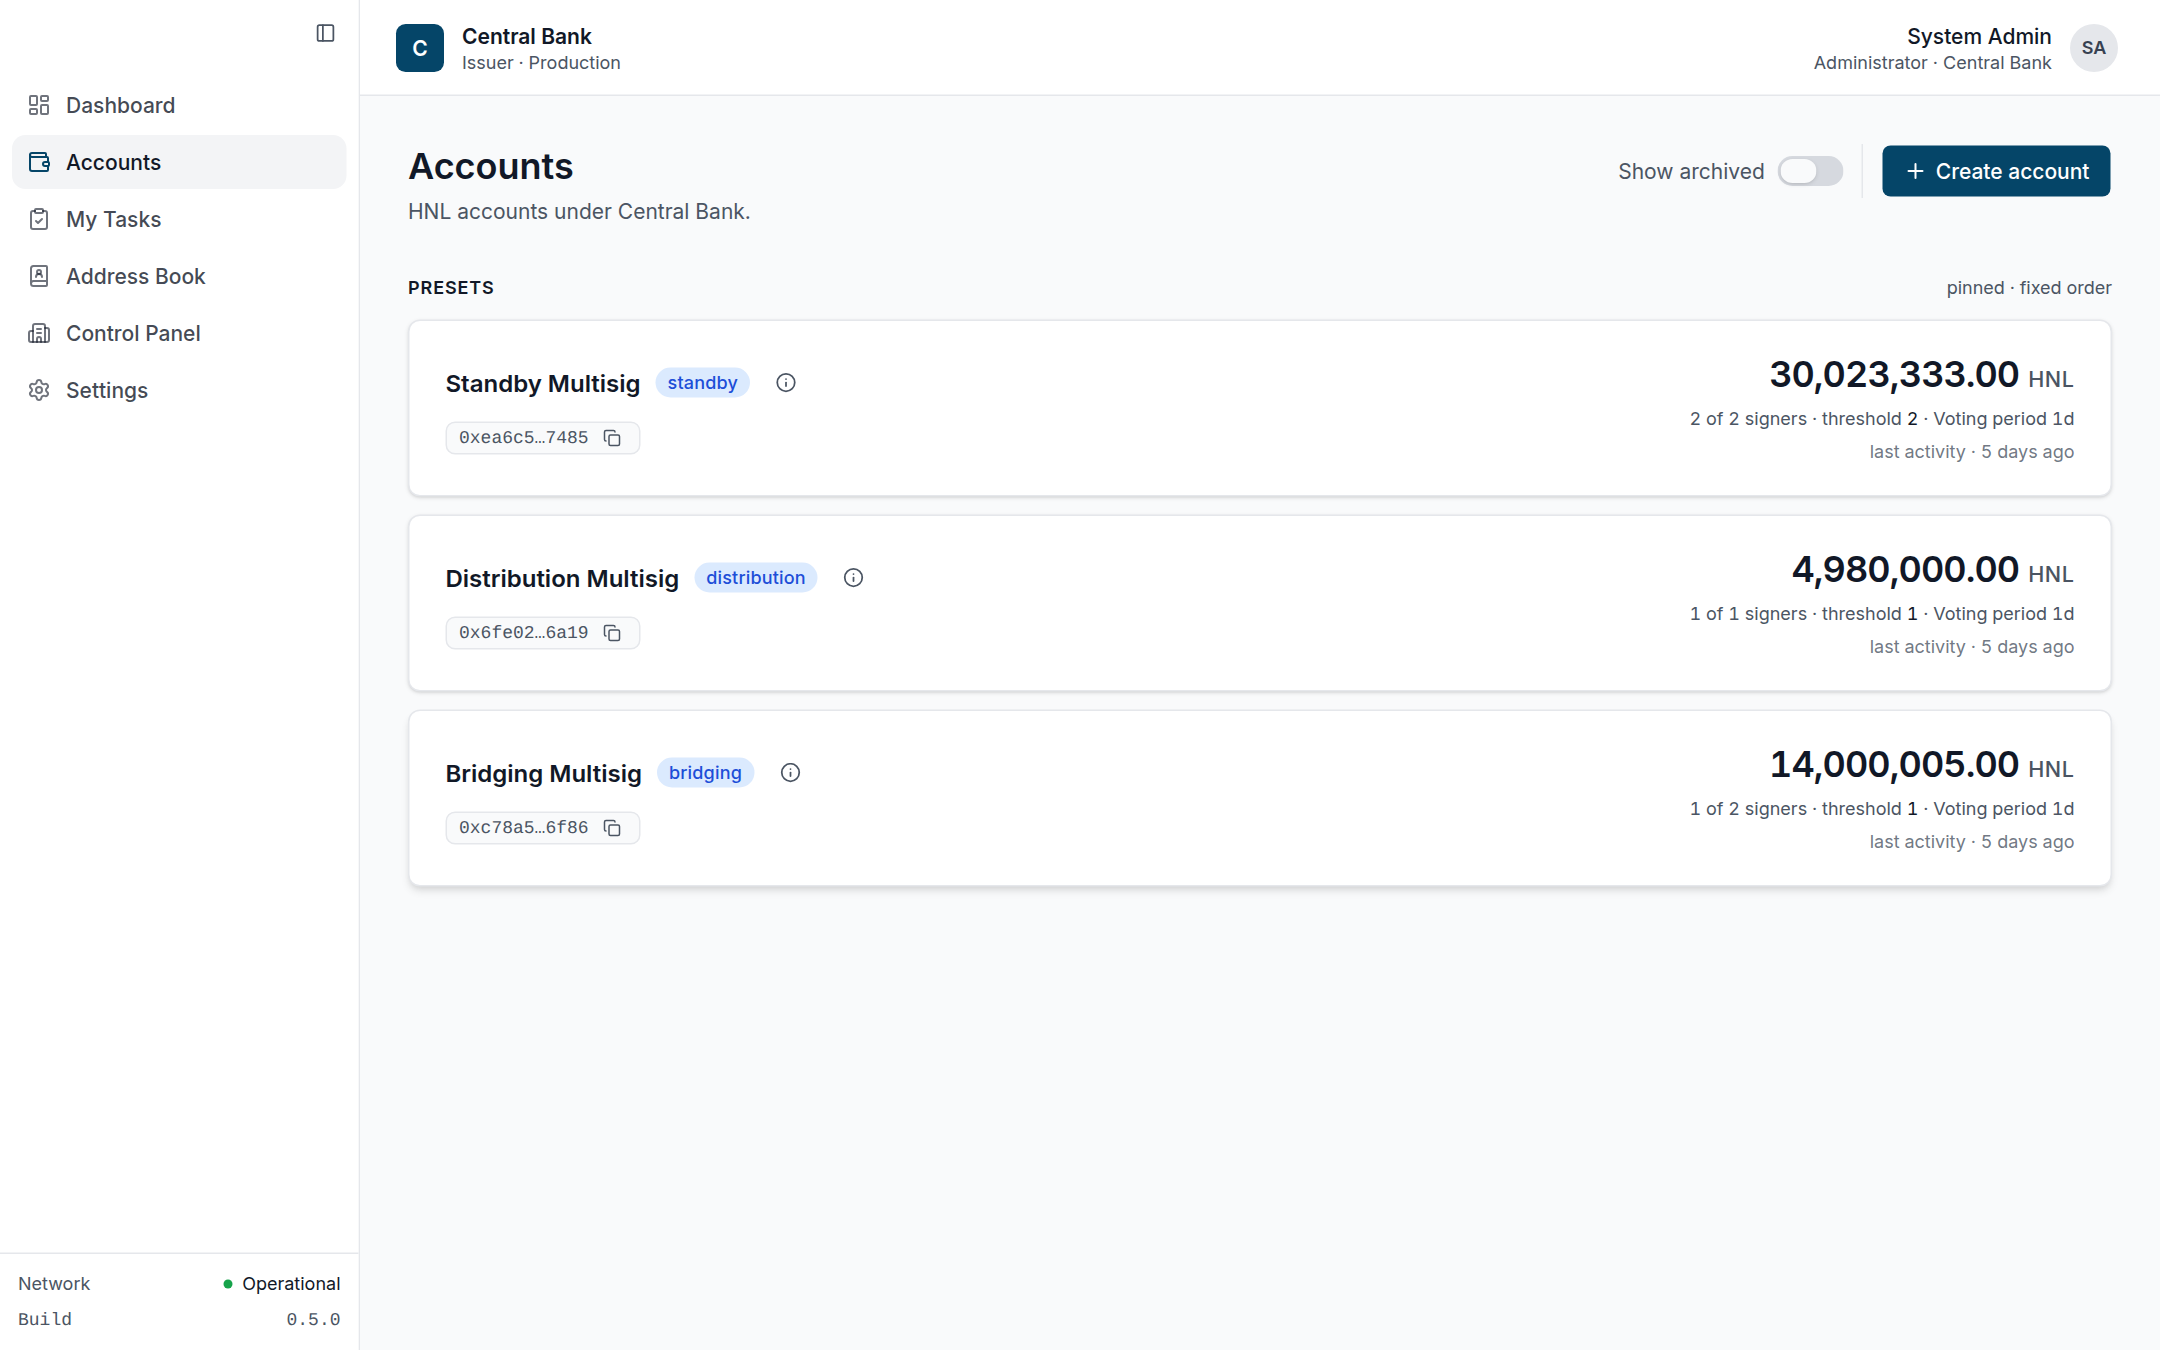Click the 14,000,005.00 HNL balance
The width and height of the screenshot is (2160, 1350).
(1921, 765)
